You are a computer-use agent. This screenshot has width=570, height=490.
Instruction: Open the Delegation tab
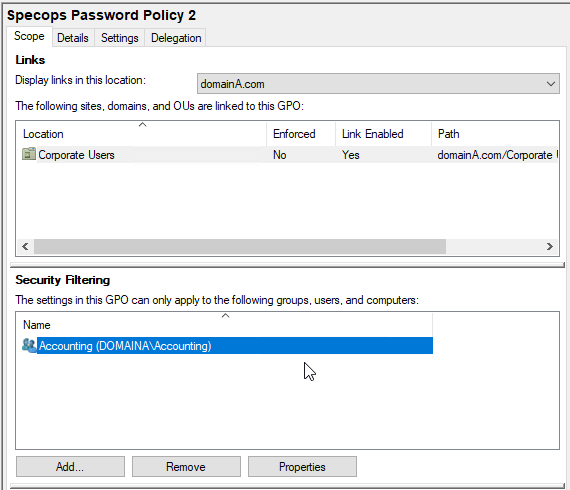click(176, 38)
